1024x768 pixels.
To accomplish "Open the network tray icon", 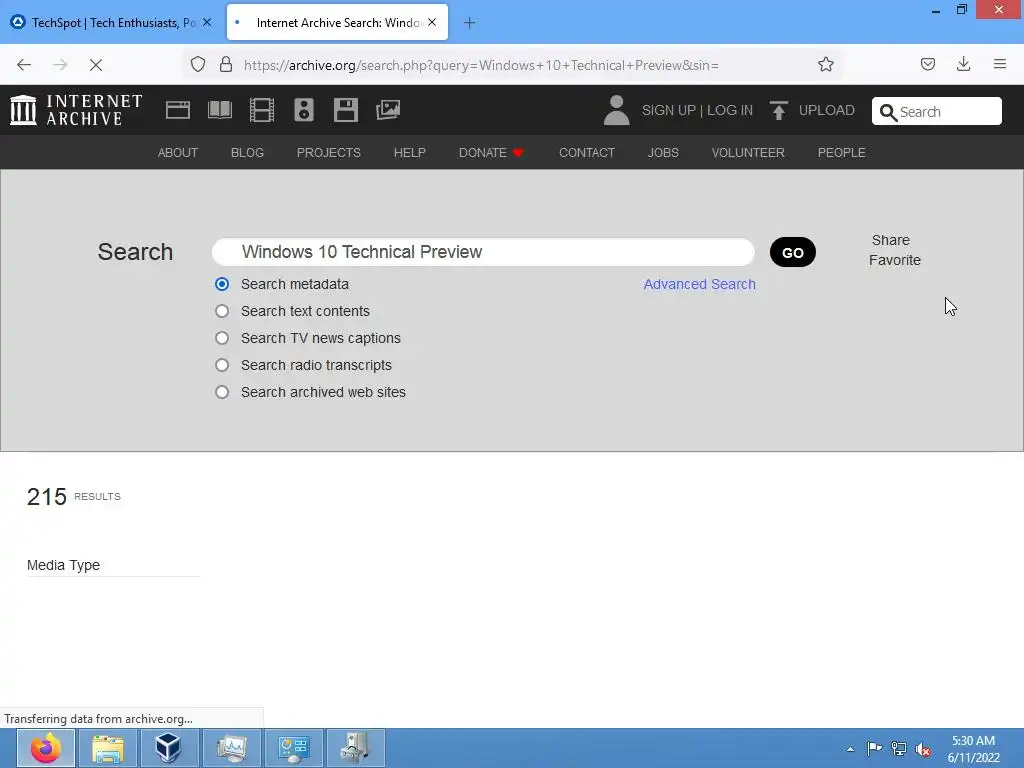I will [x=899, y=749].
